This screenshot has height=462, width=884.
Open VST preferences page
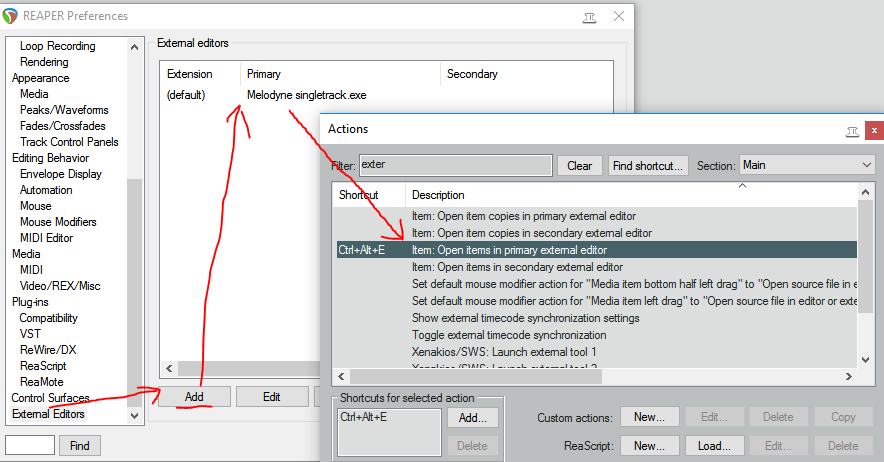point(30,334)
